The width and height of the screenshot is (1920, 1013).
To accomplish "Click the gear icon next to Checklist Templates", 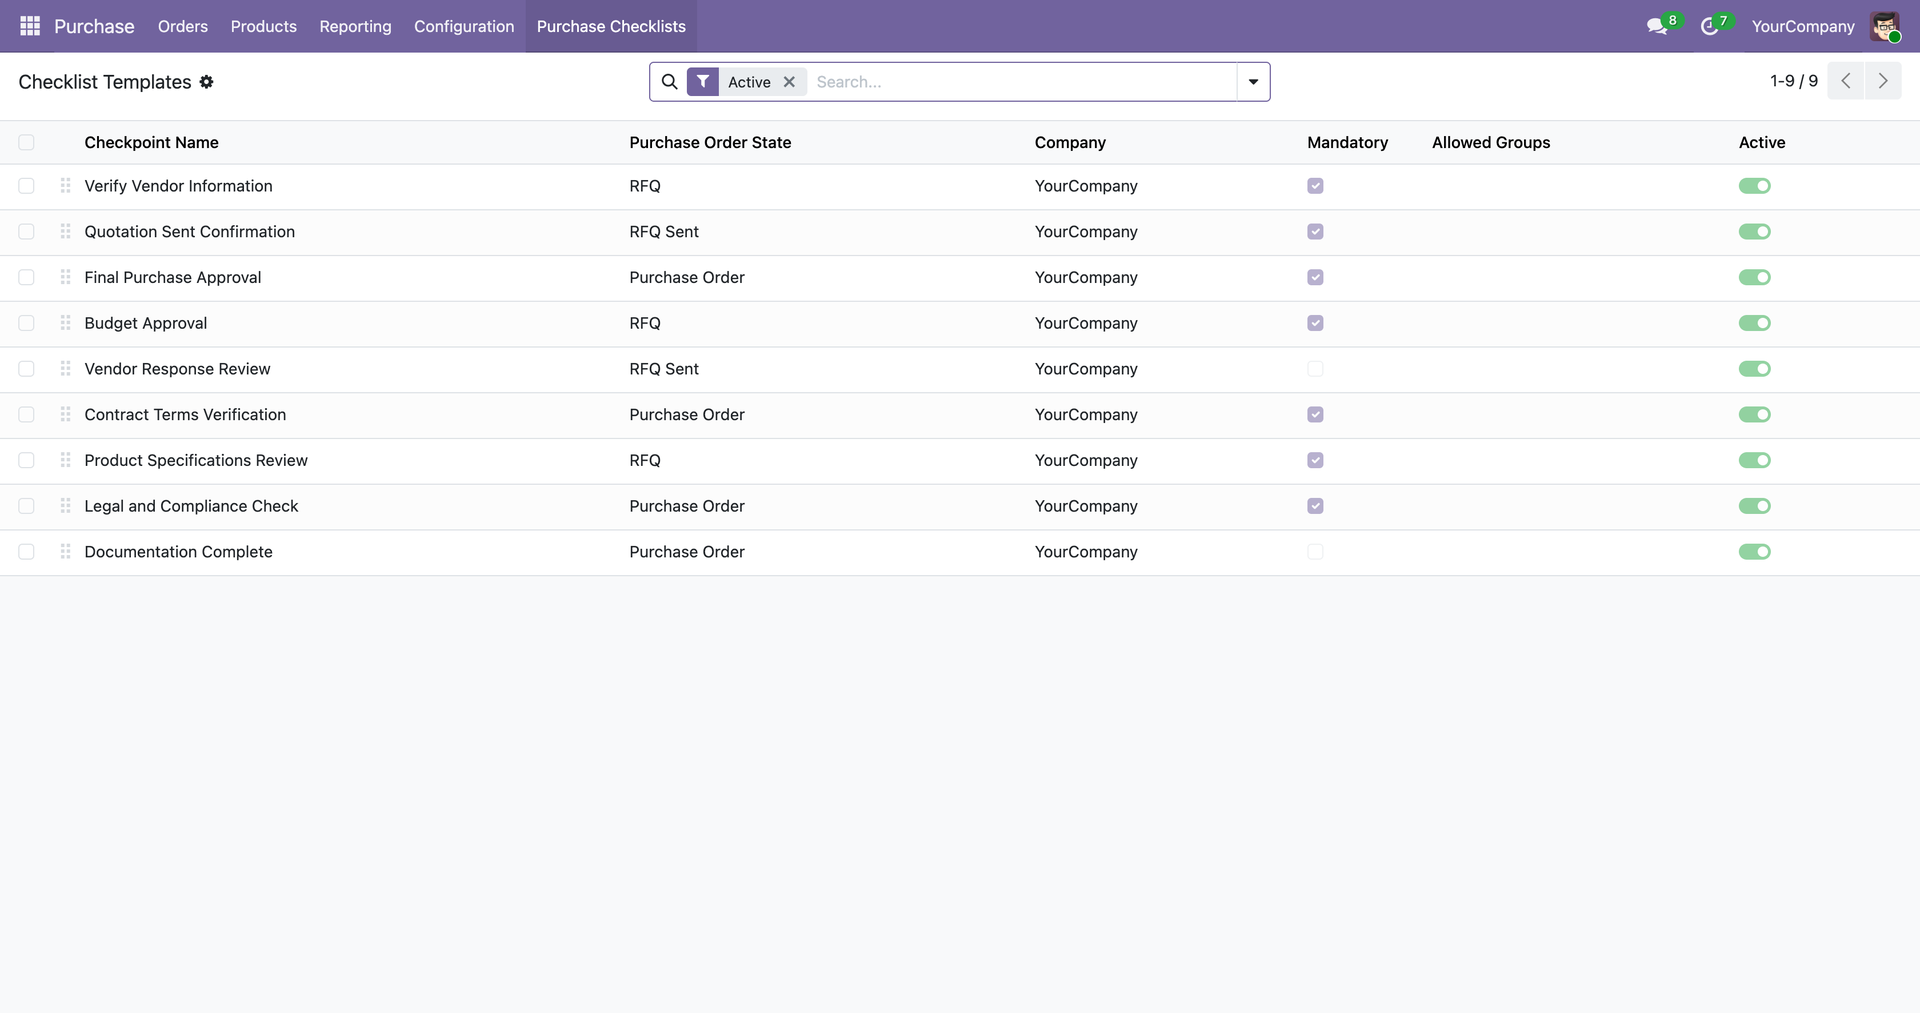I will click(x=207, y=82).
